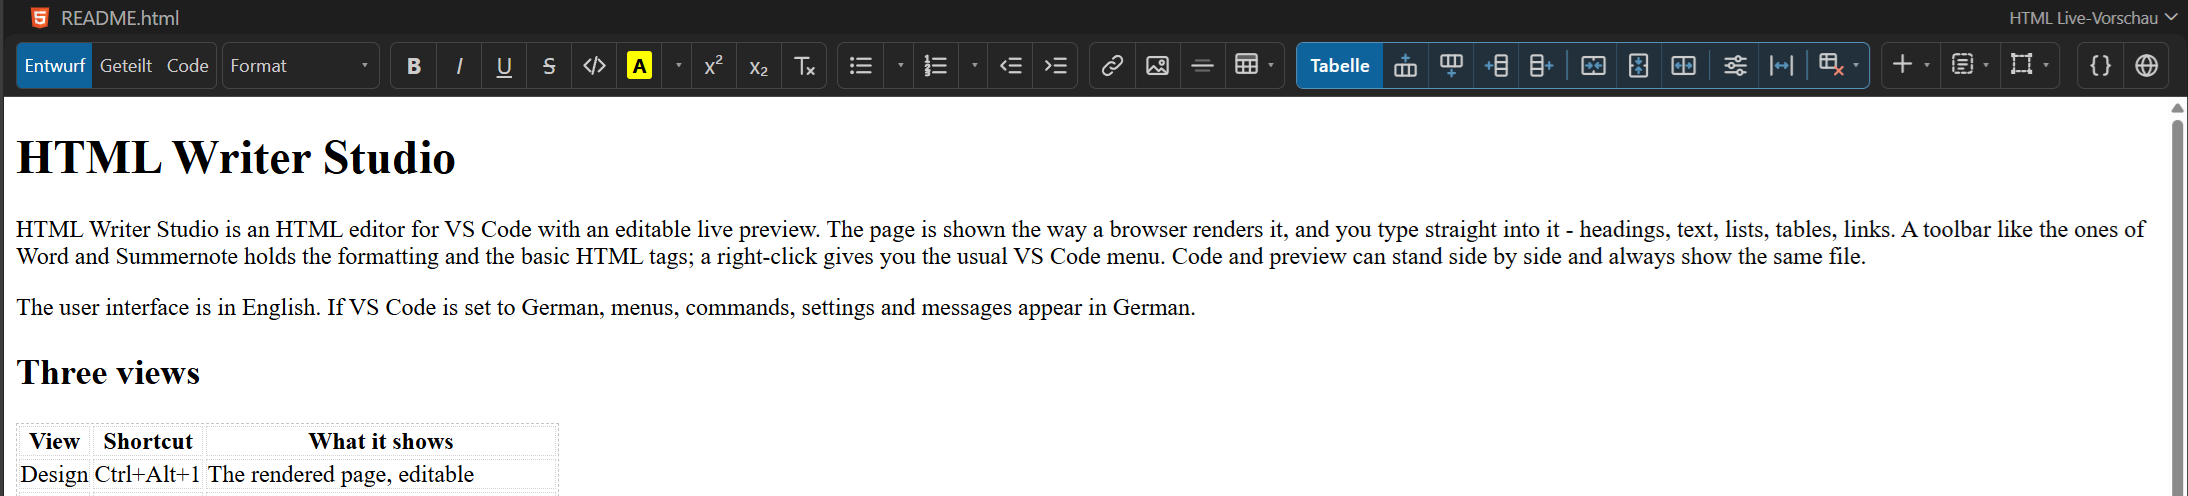Click the globe icon
Image resolution: width=2188 pixels, height=496 pixels.
pos(2146,66)
